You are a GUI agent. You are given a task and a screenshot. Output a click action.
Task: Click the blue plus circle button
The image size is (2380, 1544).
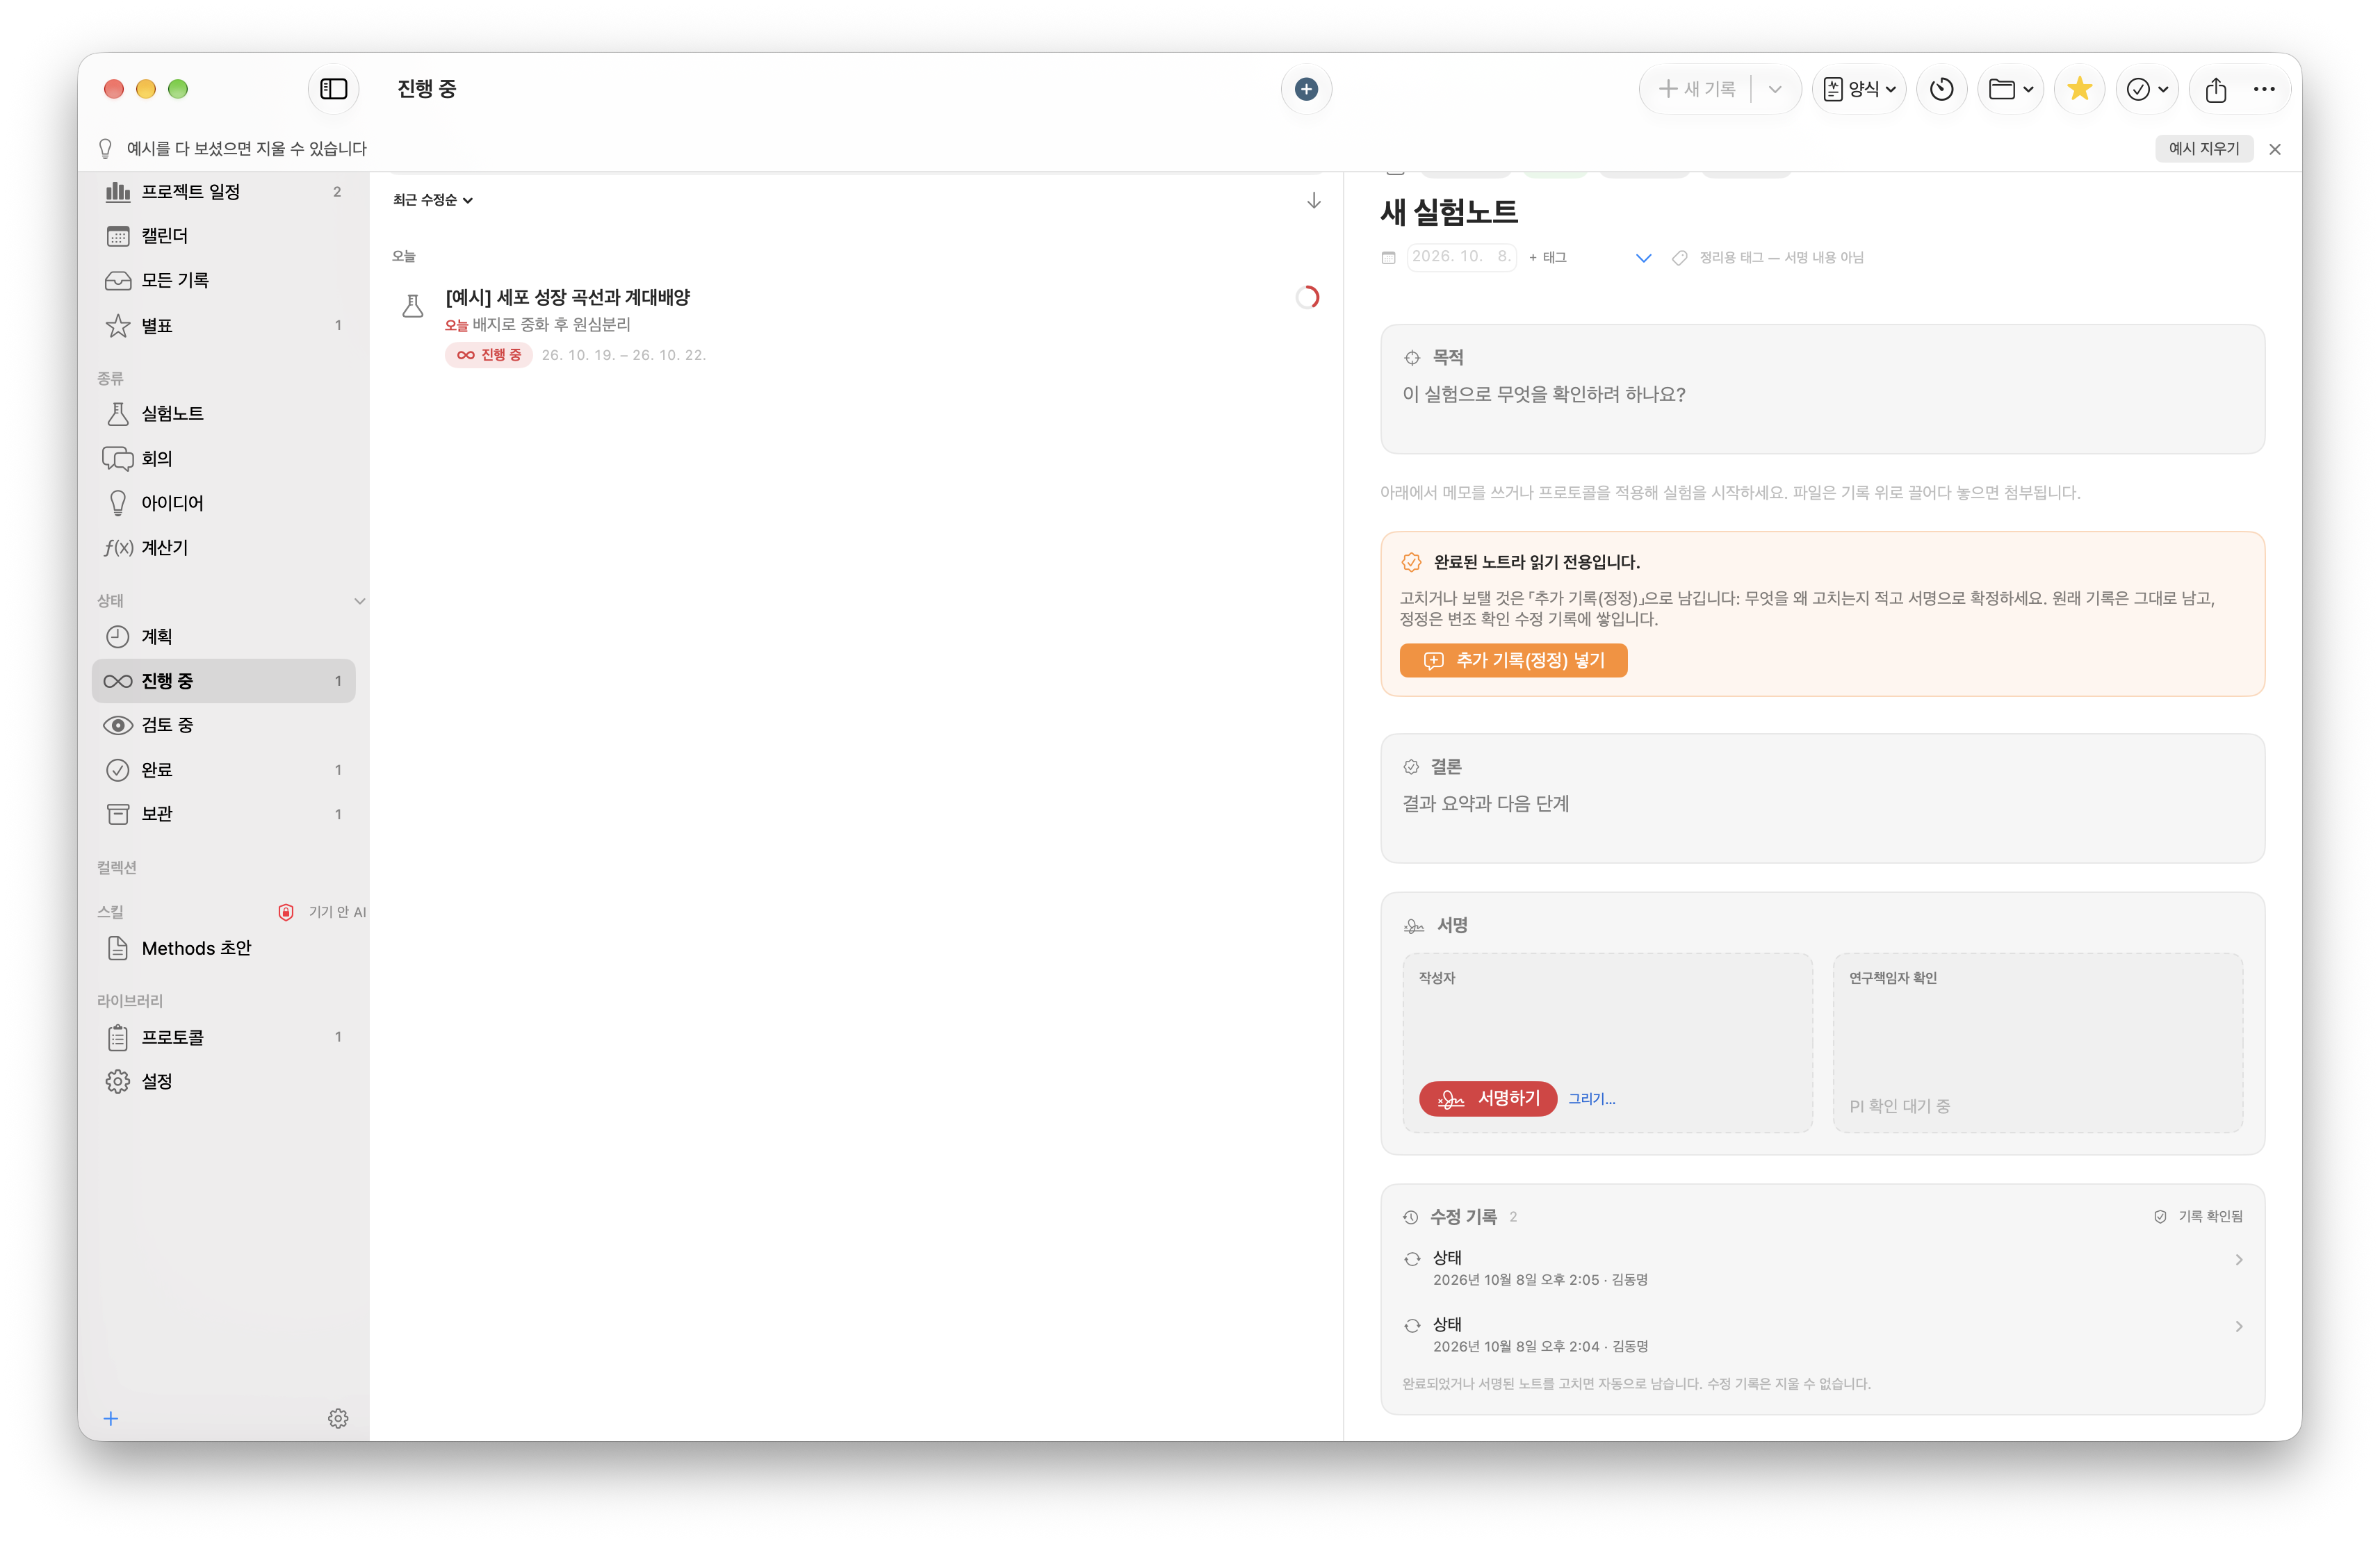click(1306, 89)
